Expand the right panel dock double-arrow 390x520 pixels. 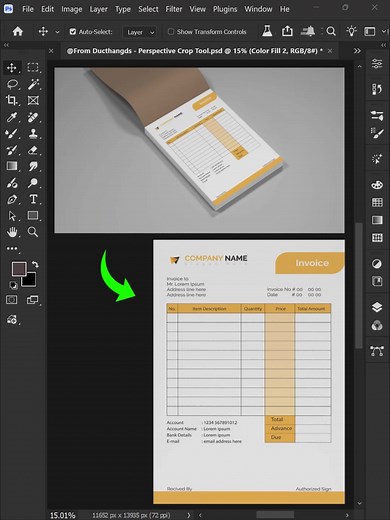click(383, 45)
